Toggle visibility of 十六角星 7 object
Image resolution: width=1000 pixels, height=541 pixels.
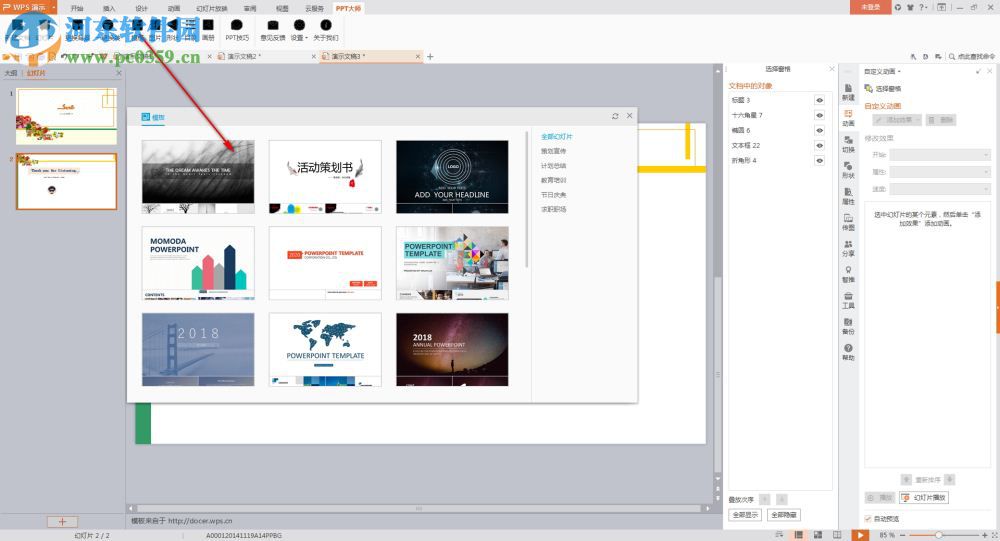point(820,115)
